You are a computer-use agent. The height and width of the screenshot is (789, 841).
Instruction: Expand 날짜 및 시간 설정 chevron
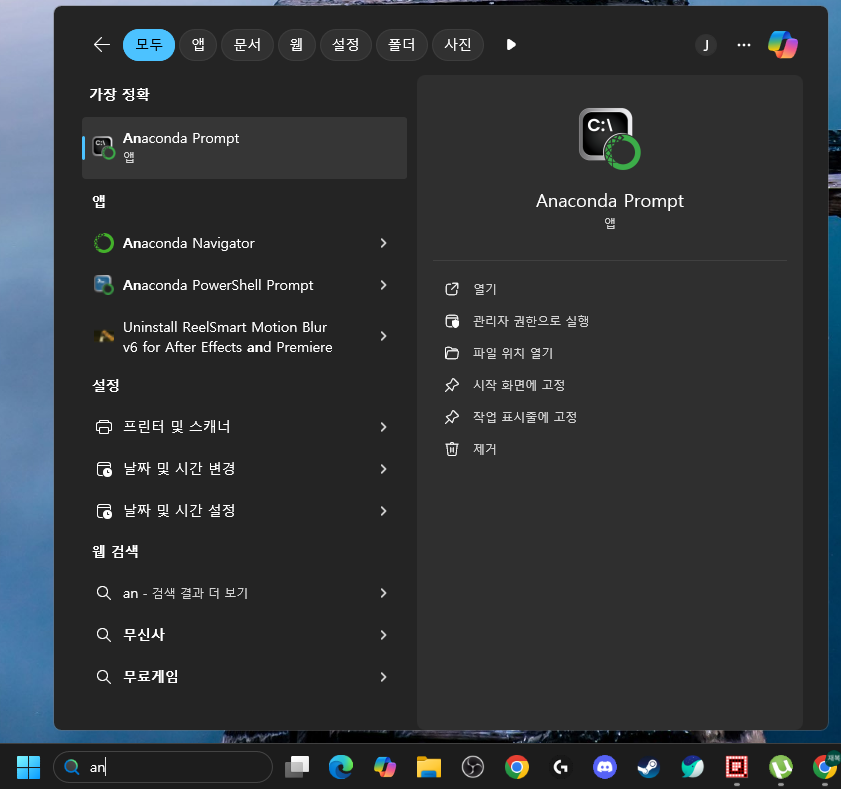pos(383,511)
